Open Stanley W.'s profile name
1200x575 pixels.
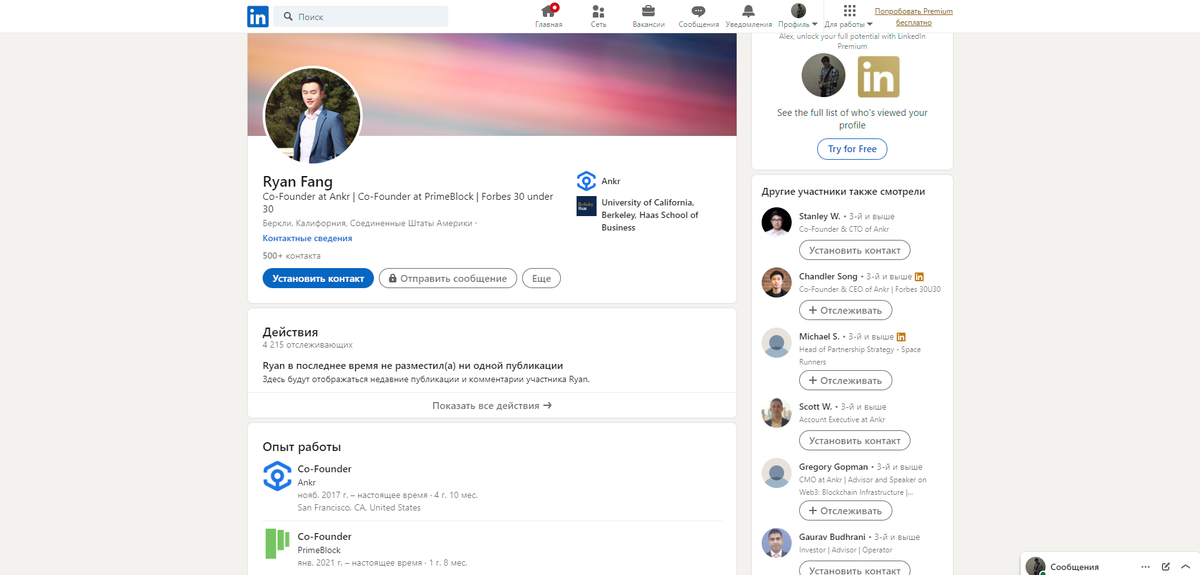(819, 216)
